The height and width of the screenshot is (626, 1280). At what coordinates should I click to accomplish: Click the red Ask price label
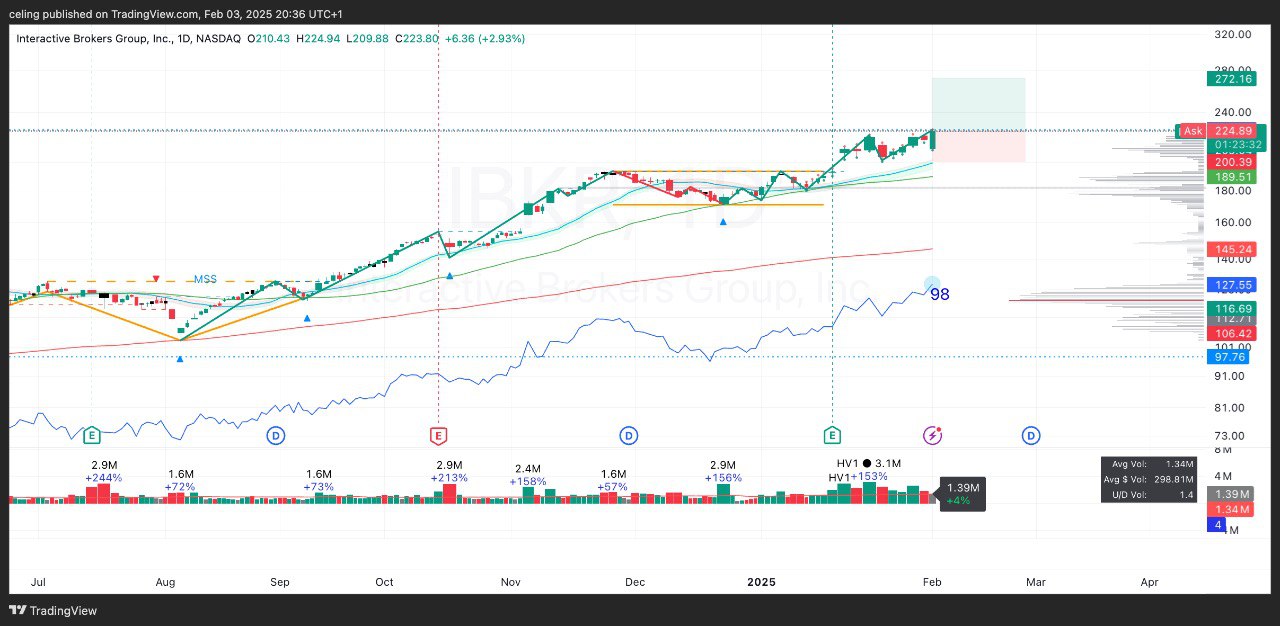(1192, 131)
